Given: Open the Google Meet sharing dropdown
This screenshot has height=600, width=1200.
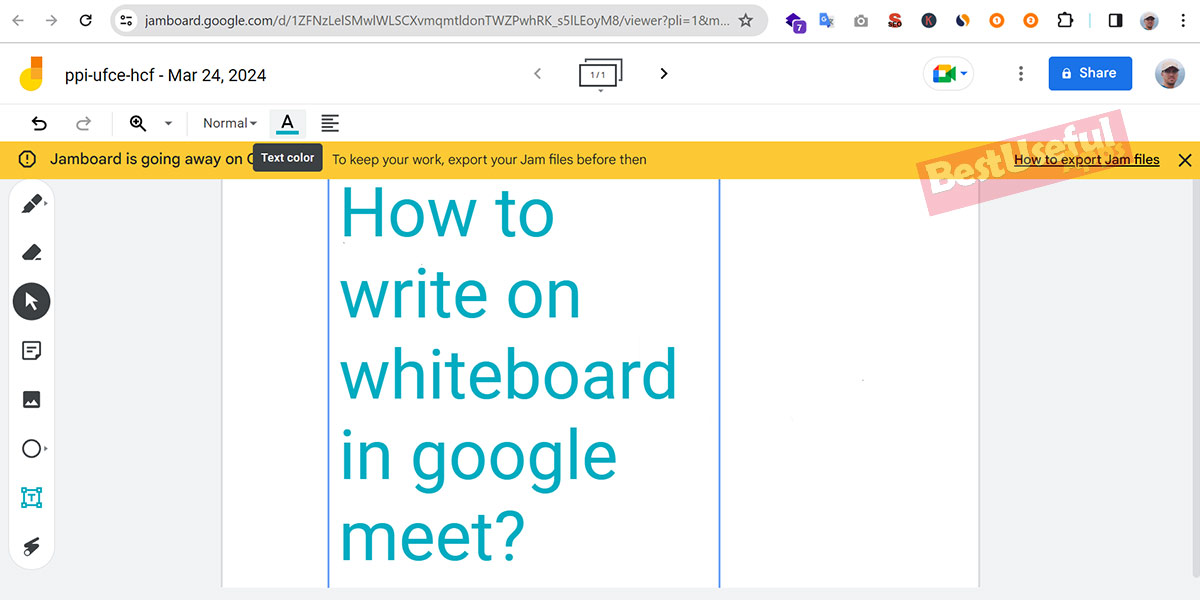Looking at the screenshot, I should 947,73.
